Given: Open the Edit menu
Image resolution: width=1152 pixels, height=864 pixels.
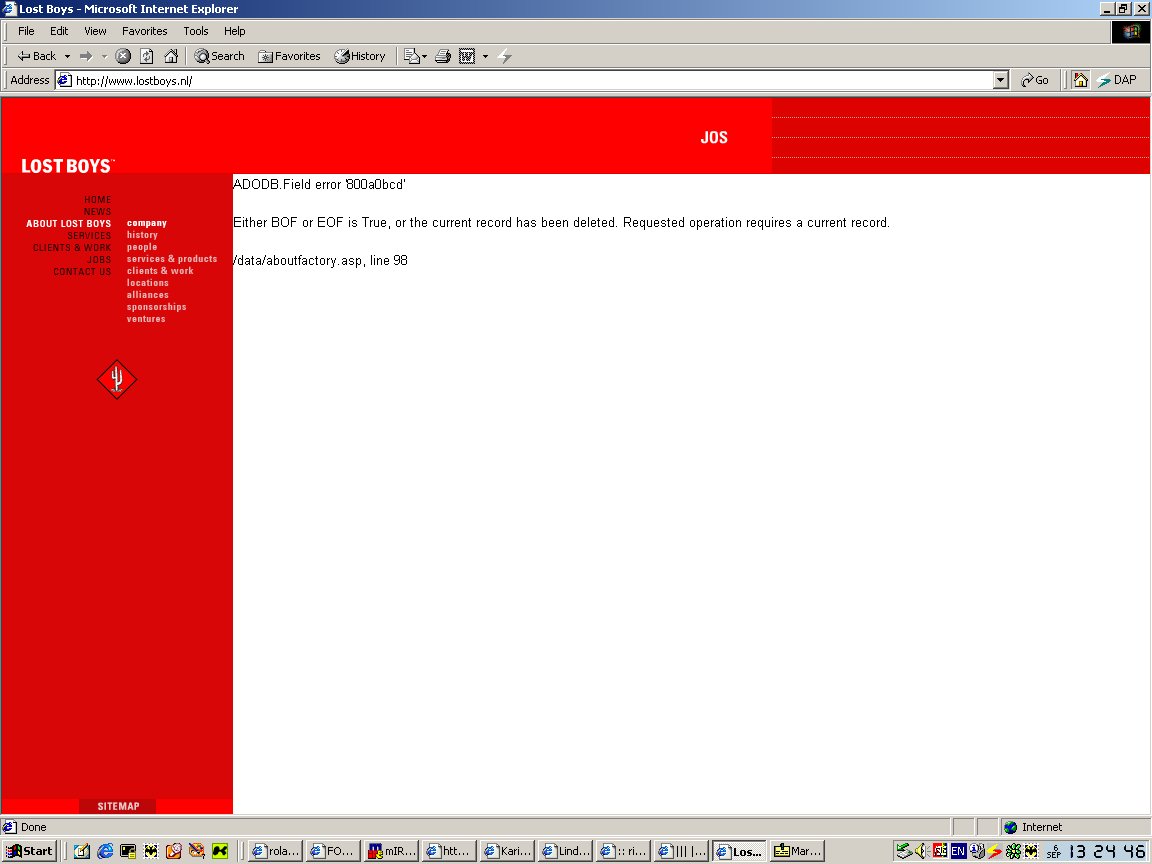Looking at the screenshot, I should tap(59, 31).
